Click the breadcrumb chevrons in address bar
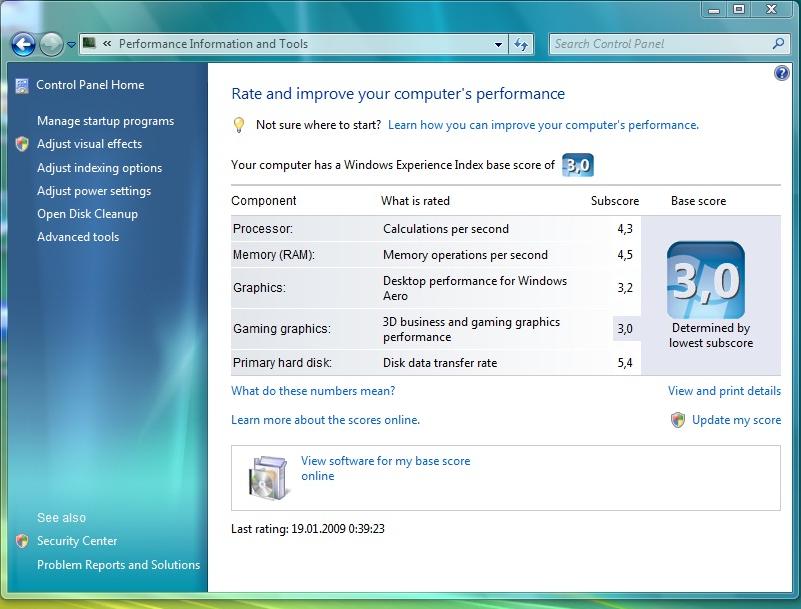Viewport: 801px width, 609px height. [107, 44]
